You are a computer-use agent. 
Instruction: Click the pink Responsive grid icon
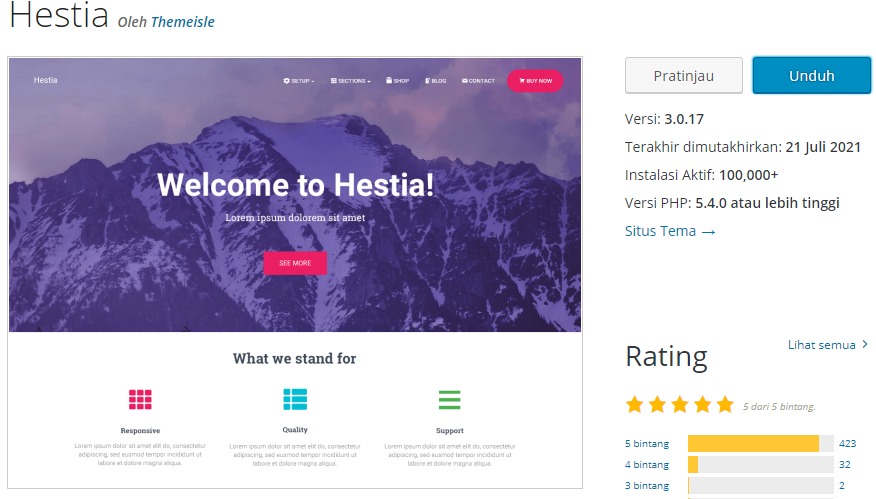point(140,400)
